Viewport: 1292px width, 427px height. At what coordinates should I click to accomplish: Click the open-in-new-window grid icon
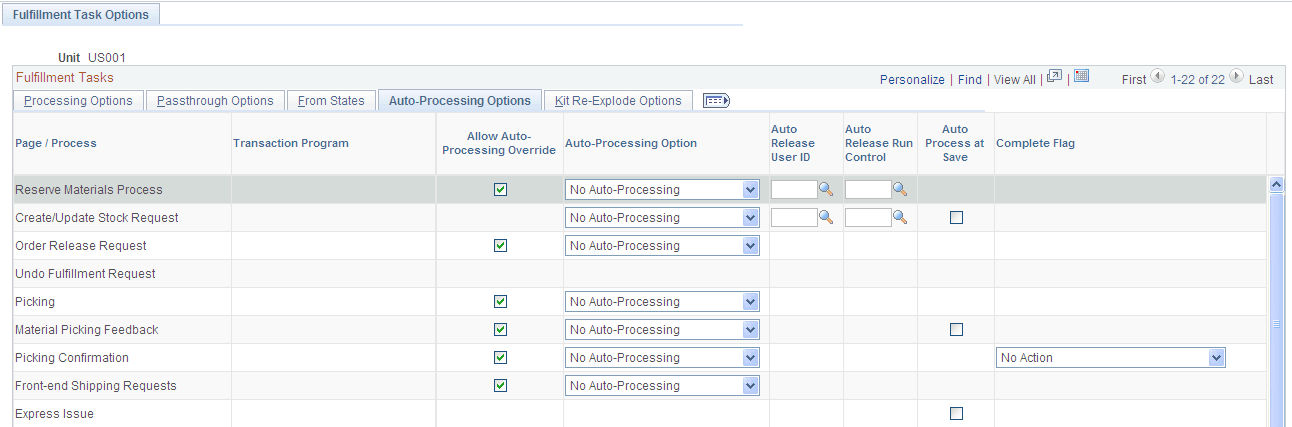click(1054, 78)
